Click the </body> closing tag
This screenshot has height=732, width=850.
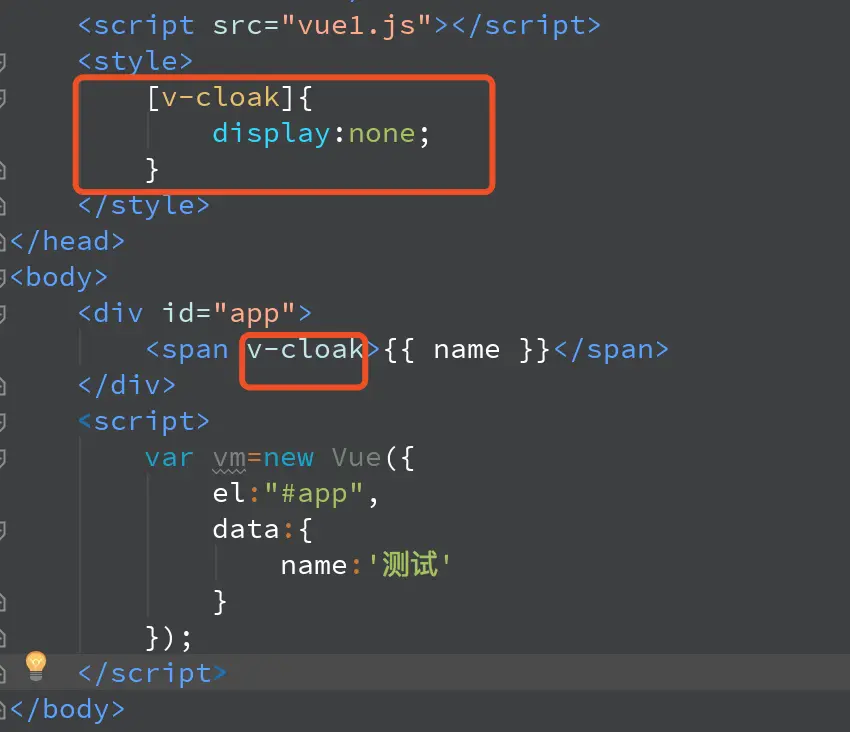(67, 709)
